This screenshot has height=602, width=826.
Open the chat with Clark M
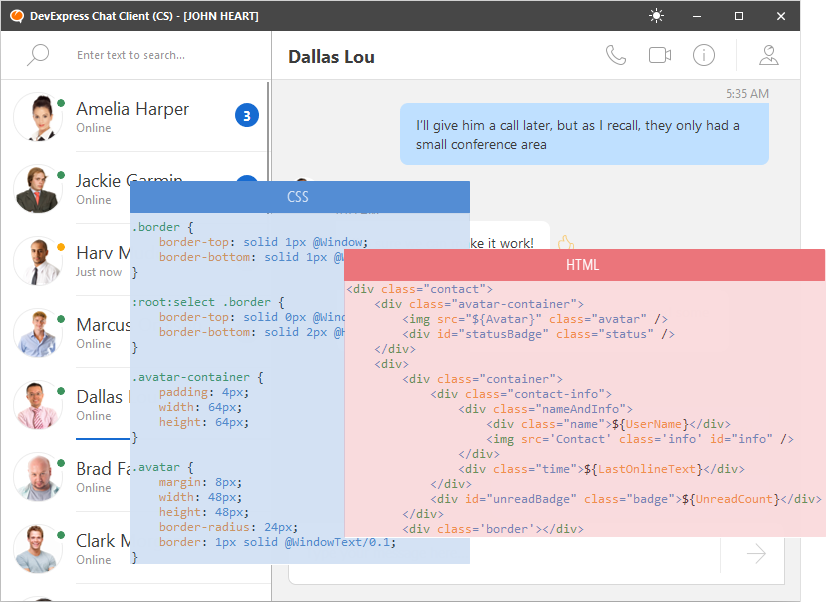(x=103, y=540)
